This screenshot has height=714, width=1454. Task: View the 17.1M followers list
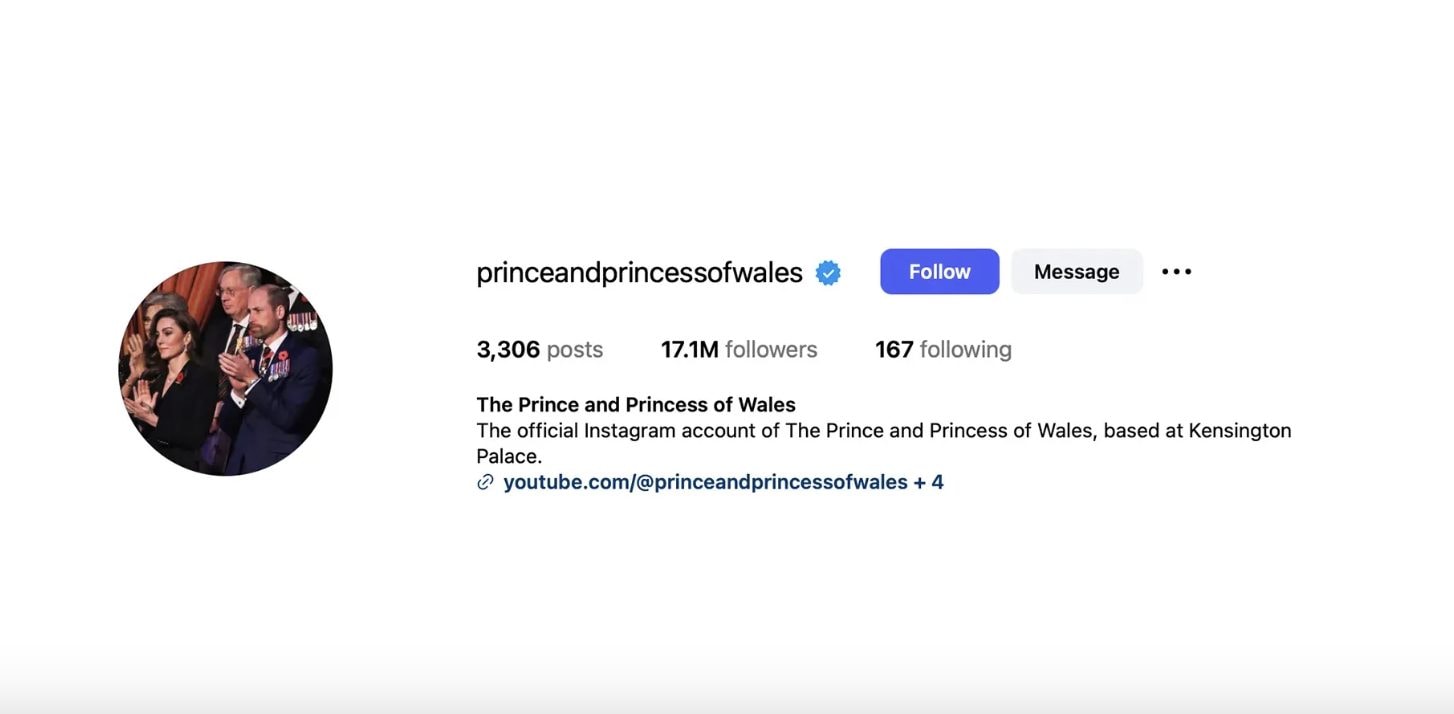739,349
